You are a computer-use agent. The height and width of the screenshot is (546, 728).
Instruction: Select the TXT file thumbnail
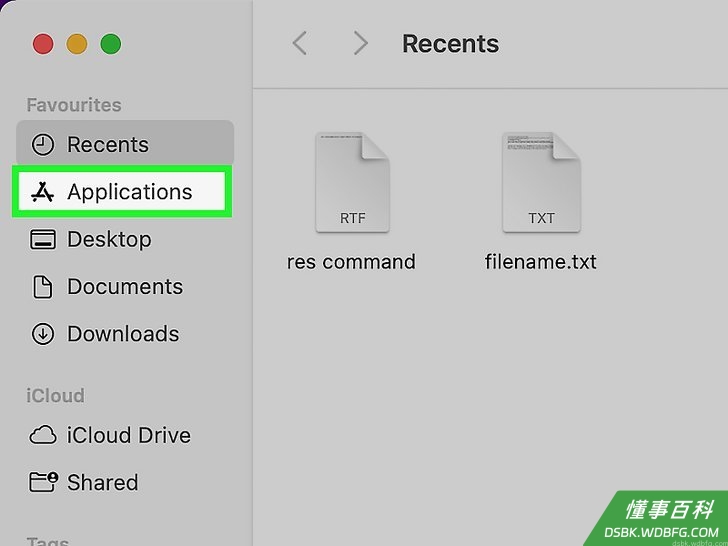click(541, 182)
